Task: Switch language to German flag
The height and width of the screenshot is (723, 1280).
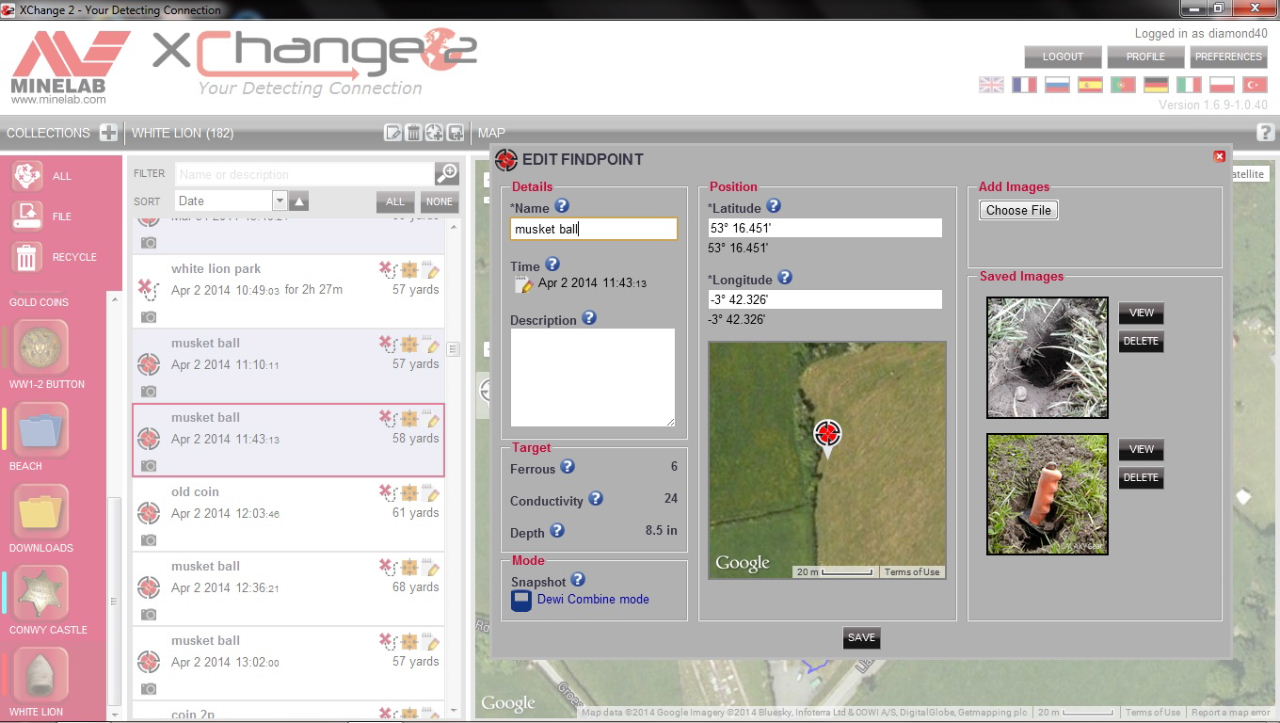Action: point(1156,85)
